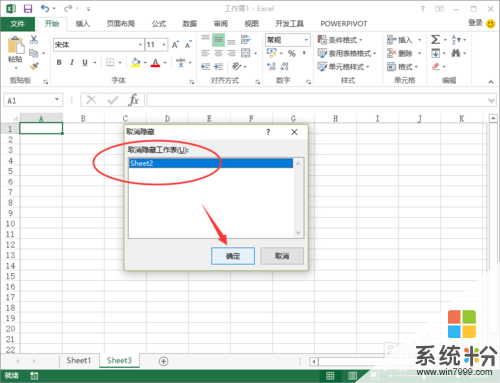Click the Clear eraser icon

point(436,66)
